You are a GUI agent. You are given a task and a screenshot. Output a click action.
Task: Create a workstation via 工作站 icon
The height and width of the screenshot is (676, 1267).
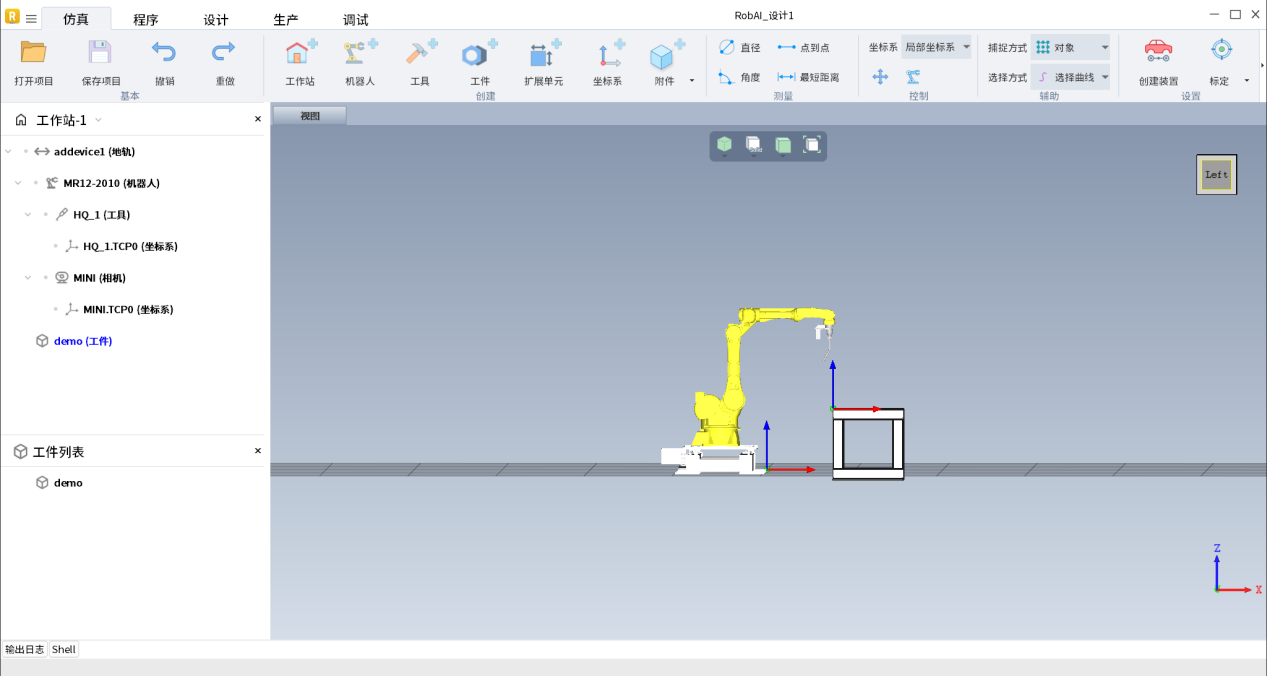pos(300,54)
